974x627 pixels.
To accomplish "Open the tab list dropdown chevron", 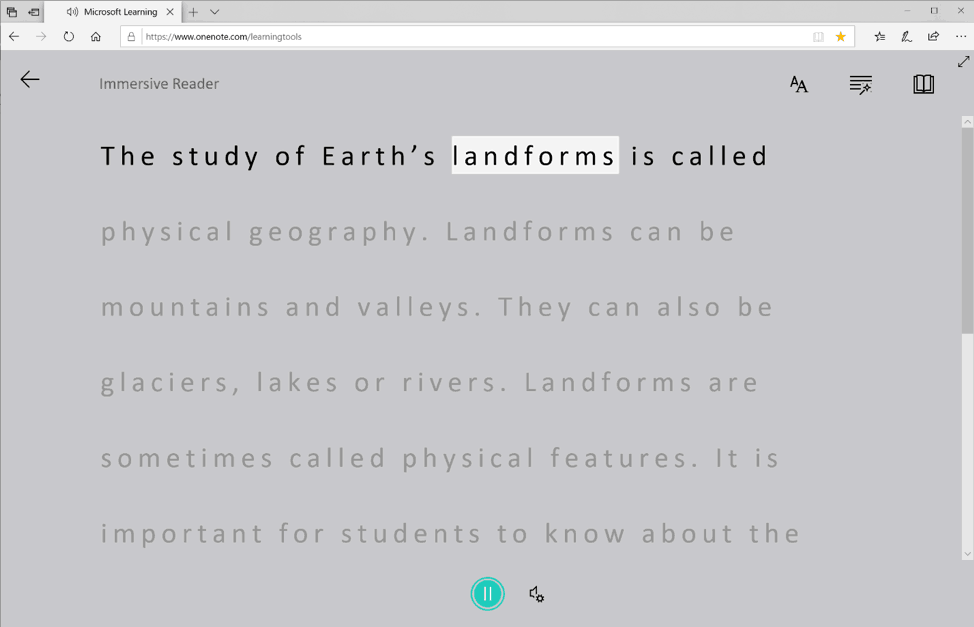I will (x=215, y=12).
